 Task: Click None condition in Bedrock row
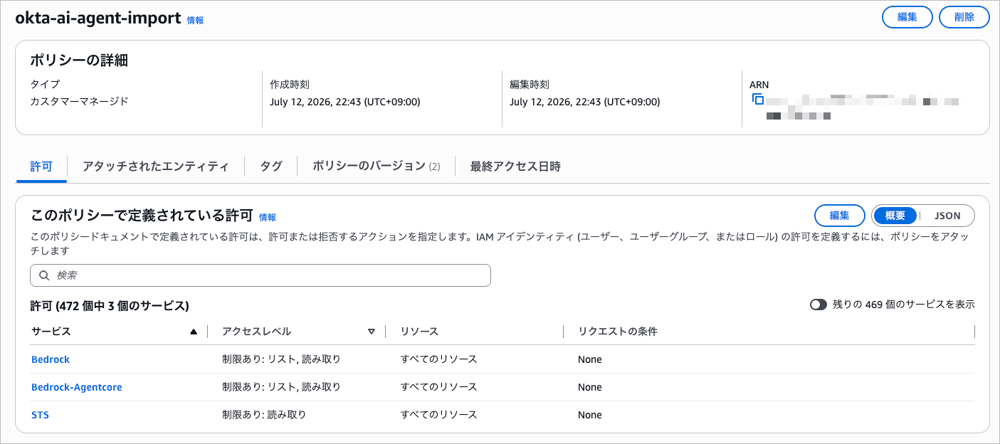[x=590, y=359]
